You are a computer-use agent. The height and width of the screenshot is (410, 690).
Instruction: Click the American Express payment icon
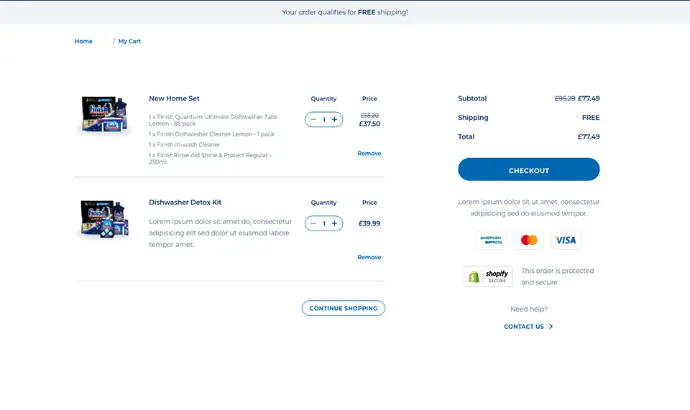click(491, 240)
